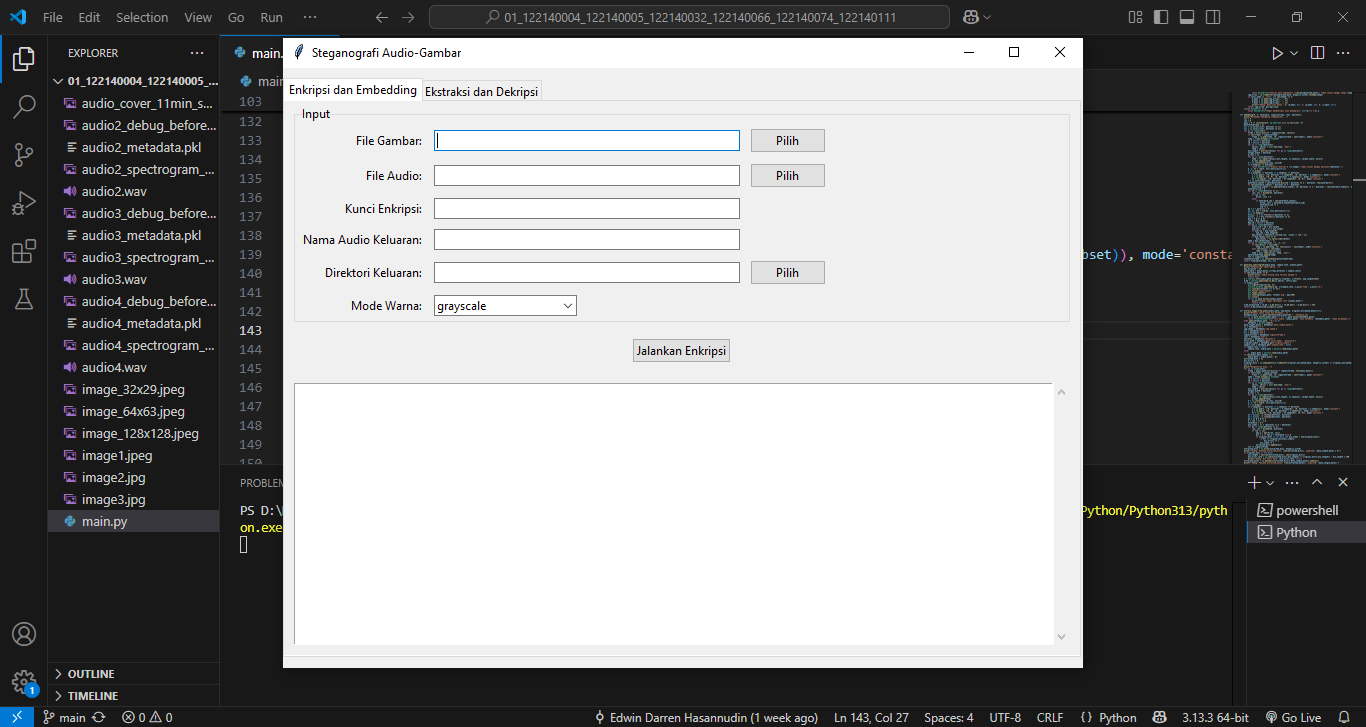Viewport: 1366px width, 727px height.
Task: Click Pilih button for File Gambar
Action: click(788, 141)
